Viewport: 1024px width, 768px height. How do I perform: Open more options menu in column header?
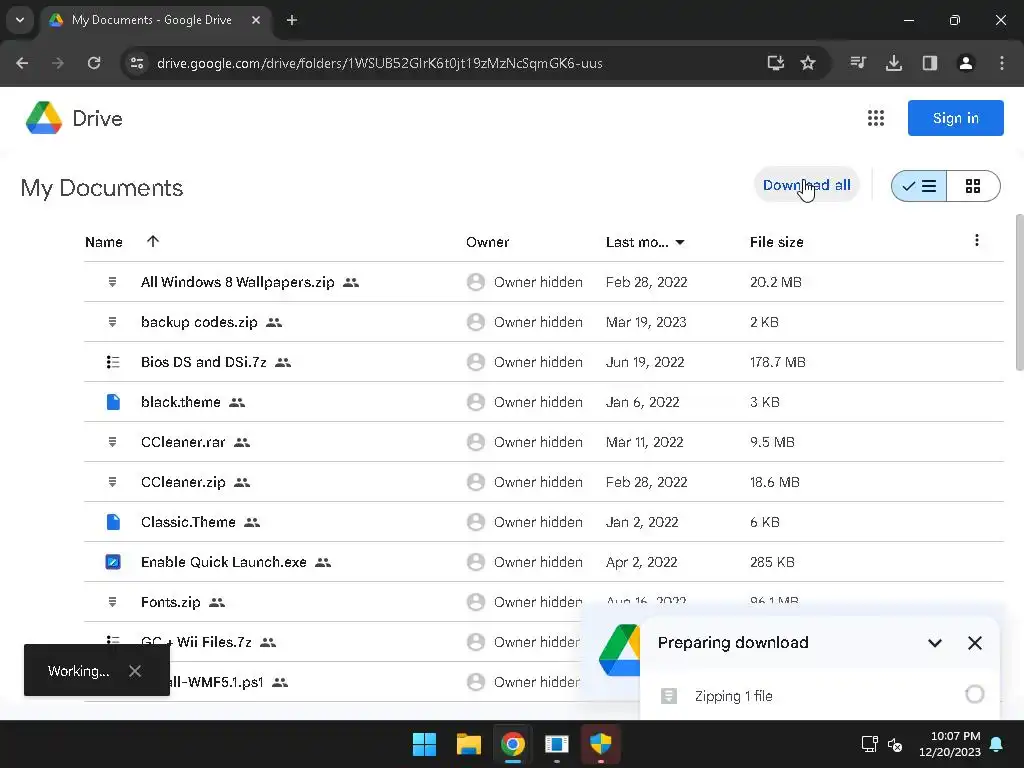tap(976, 241)
